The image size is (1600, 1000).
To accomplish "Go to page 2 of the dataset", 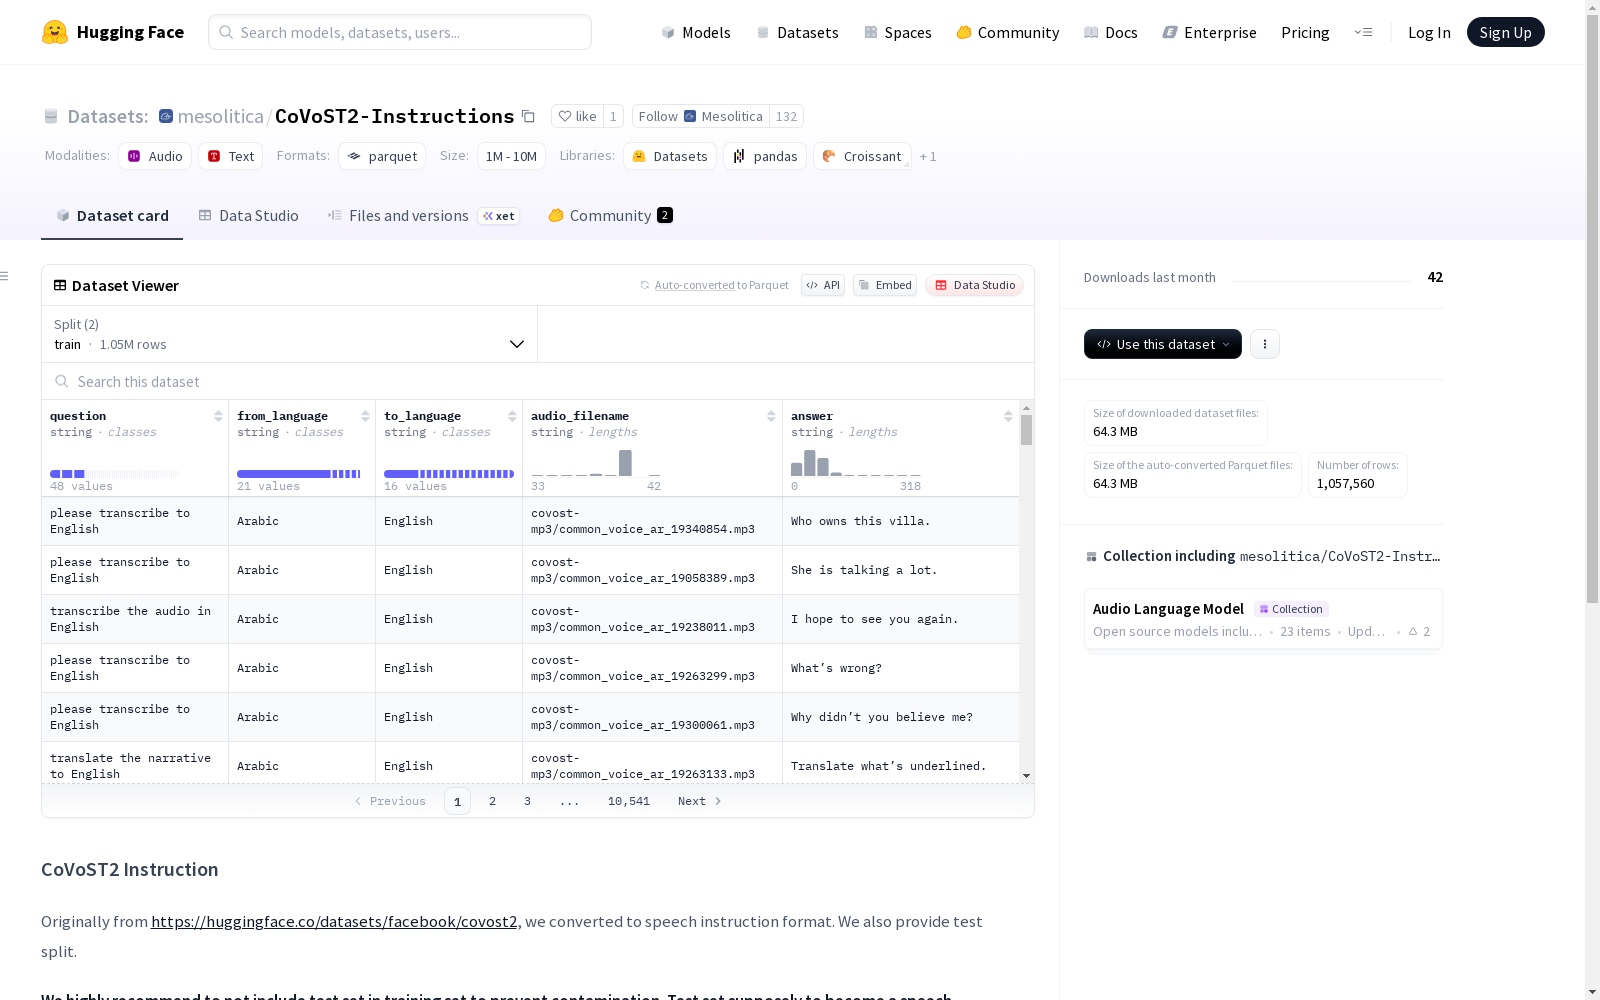I will [492, 801].
